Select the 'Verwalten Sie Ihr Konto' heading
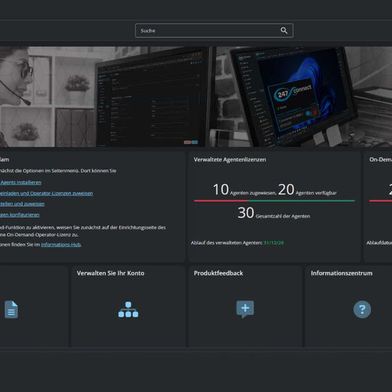The width and height of the screenshot is (392, 392). (x=110, y=273)
